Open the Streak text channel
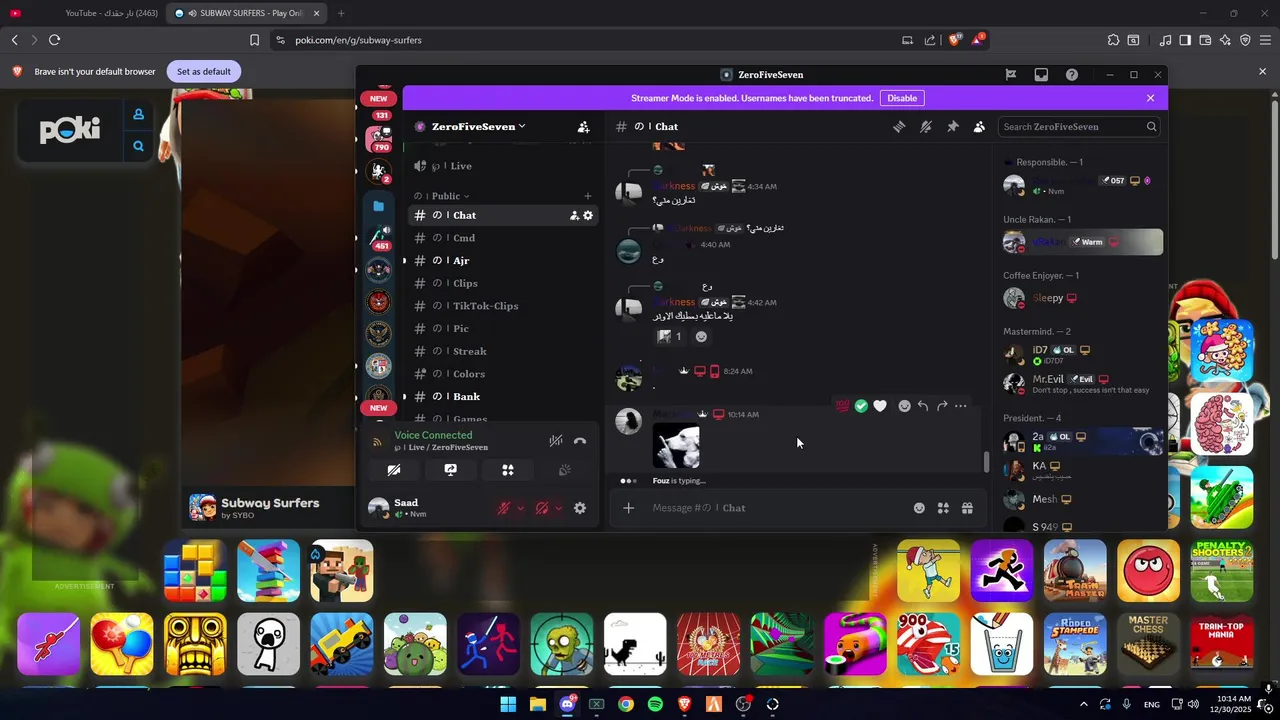 pyautogui.click(x=504, y=351)
